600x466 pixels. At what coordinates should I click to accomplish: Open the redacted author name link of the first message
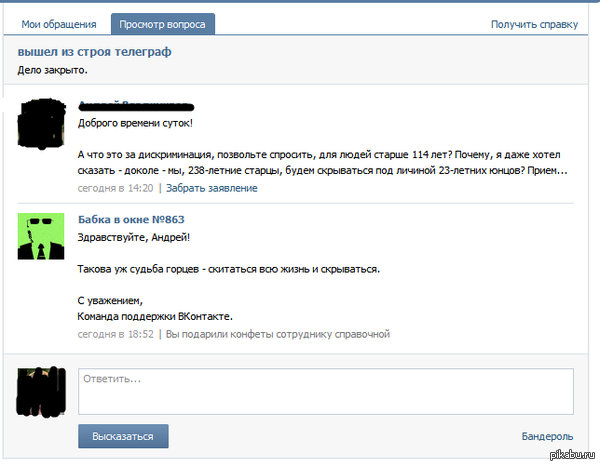(x=136, y=106)
